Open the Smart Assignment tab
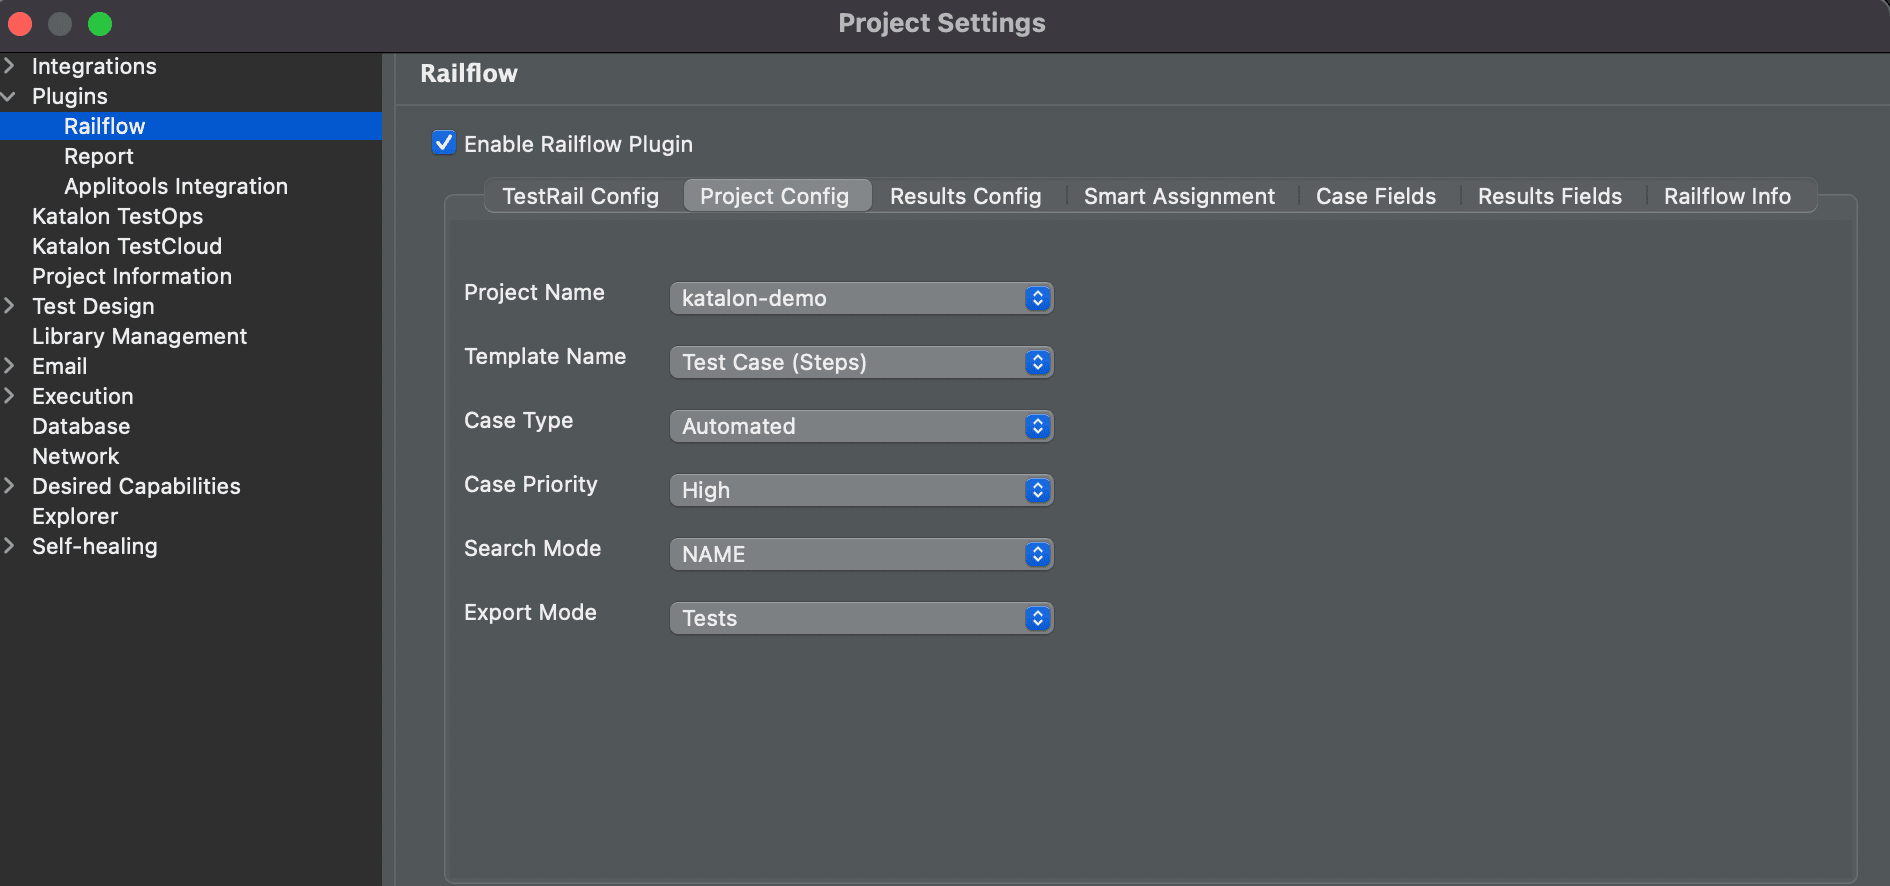Viewport: 1890px width, 886px height. tap(1180, 196)
